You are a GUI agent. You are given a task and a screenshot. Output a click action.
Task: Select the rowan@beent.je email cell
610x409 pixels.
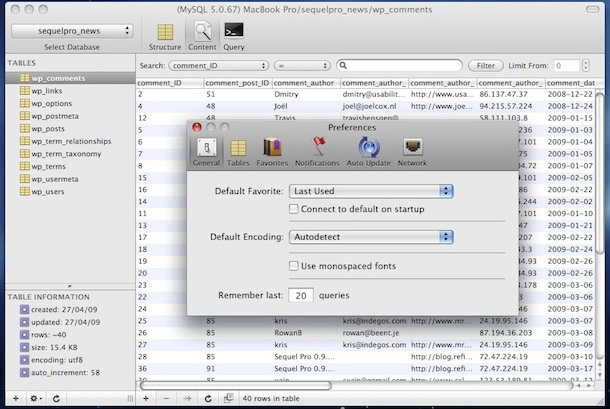click(374, 333)
